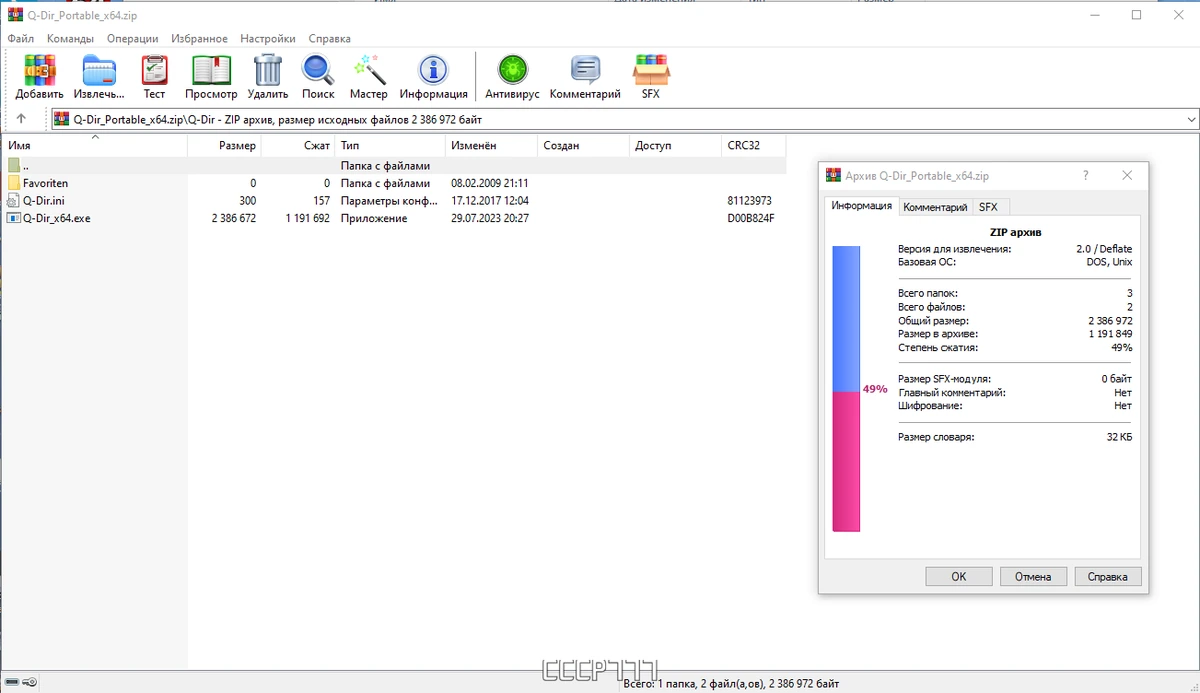Open the Избранное menu

[x=199, y=38]
